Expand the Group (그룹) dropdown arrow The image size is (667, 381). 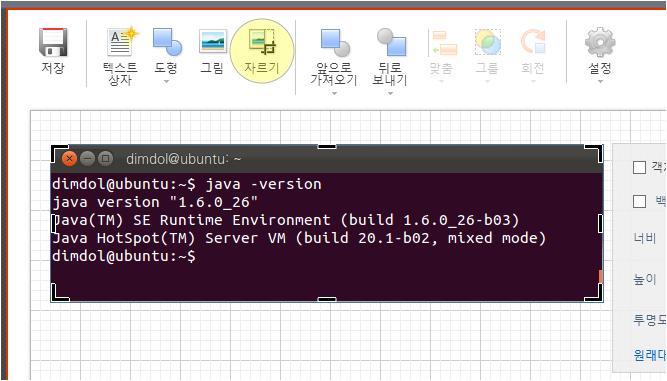[487, 81]
